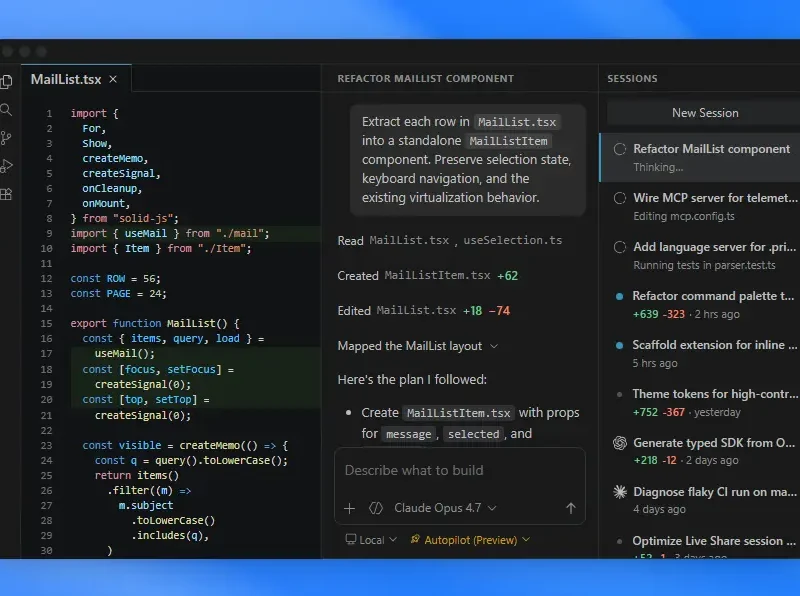The image size is (800, 596).
Task: Click the tools icon beside Claude Opus 4.7
Action: tap(376, 508)
